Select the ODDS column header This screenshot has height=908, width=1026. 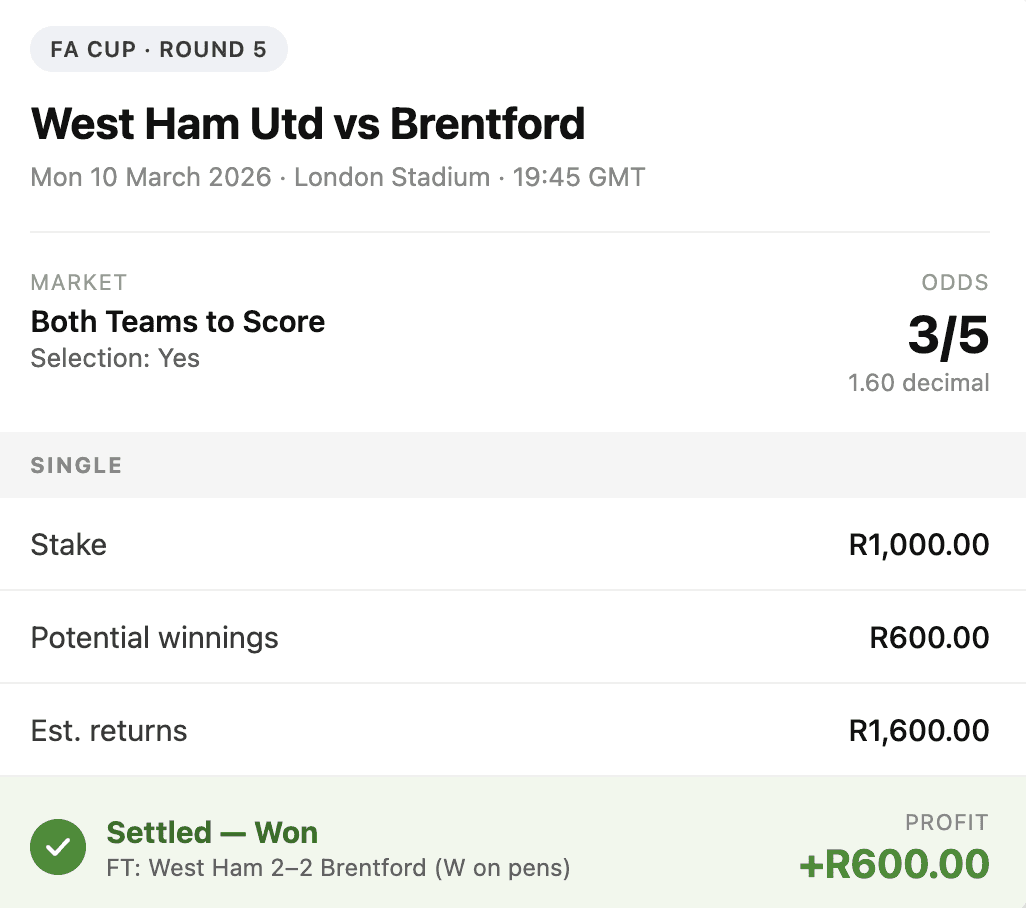954,282
